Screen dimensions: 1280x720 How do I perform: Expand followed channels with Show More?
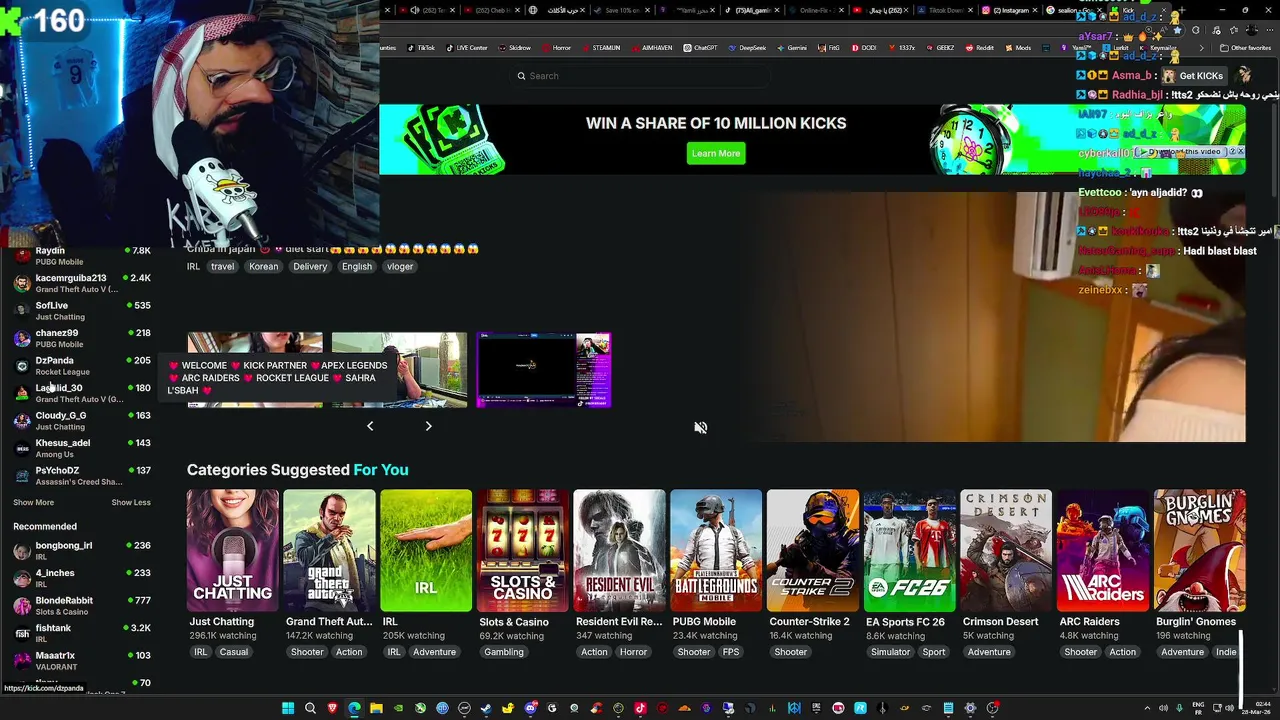[33, 503]
